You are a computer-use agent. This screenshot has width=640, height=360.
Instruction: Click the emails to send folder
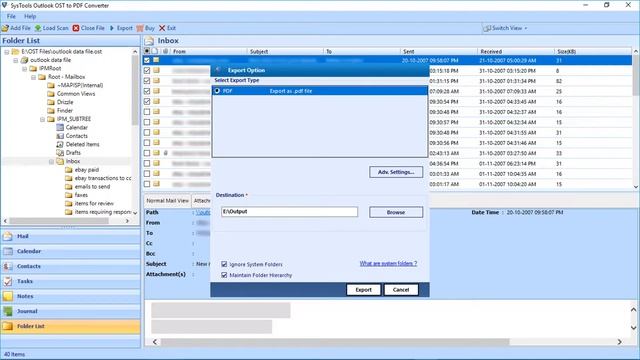92,187
